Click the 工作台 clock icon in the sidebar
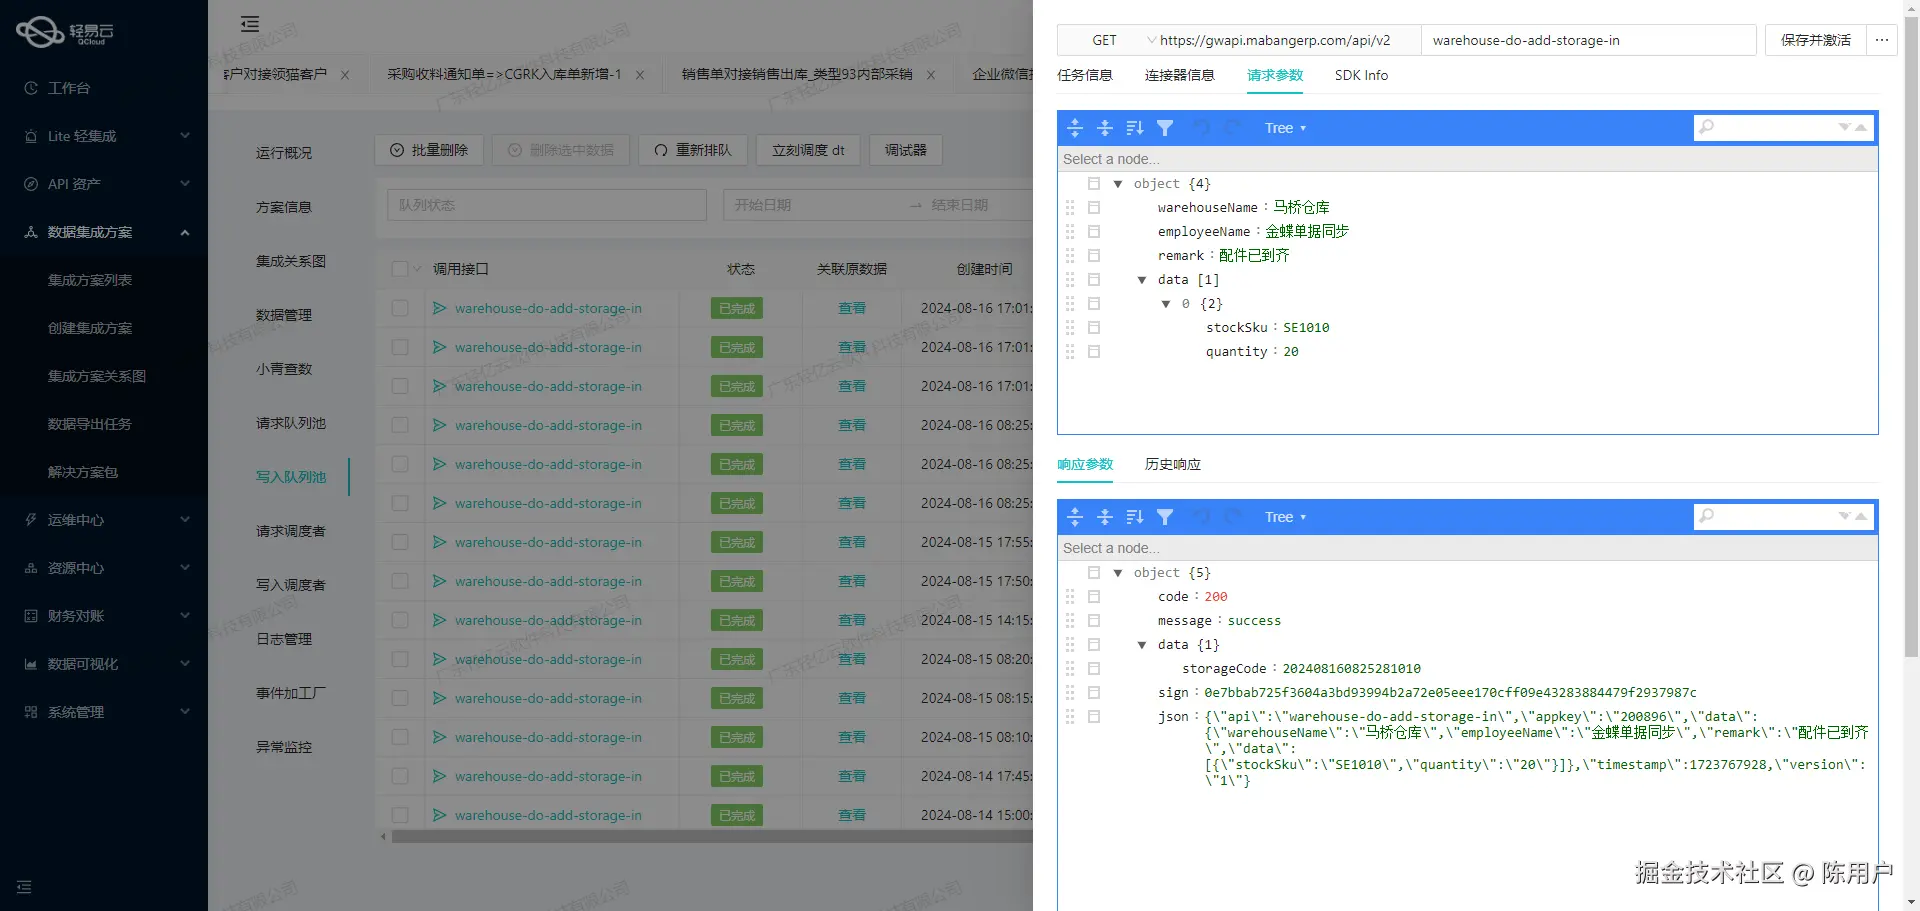 click(x=31, y=88)
